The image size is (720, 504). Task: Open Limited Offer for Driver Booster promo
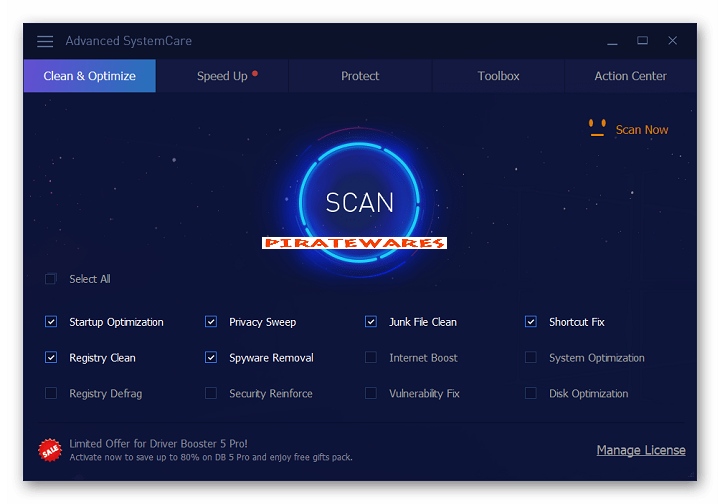click(158, 443)
